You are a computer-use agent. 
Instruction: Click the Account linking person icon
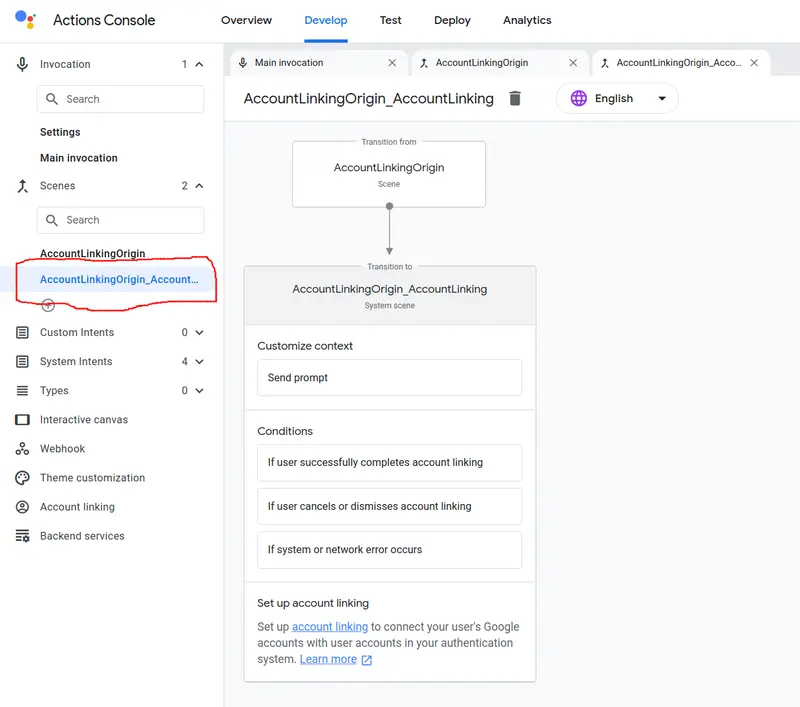coord(22,507)
